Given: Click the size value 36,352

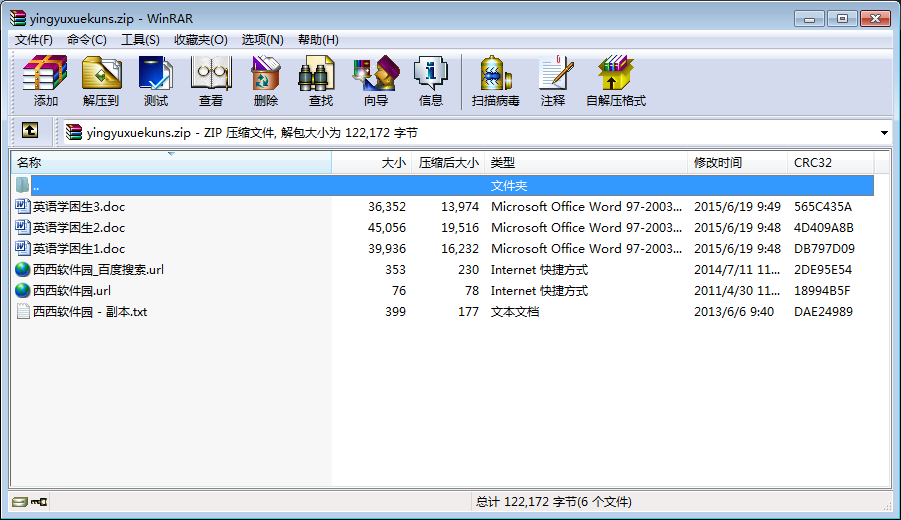Looking at the screenshot, I should pyautogui.click(x=387, y=206).
